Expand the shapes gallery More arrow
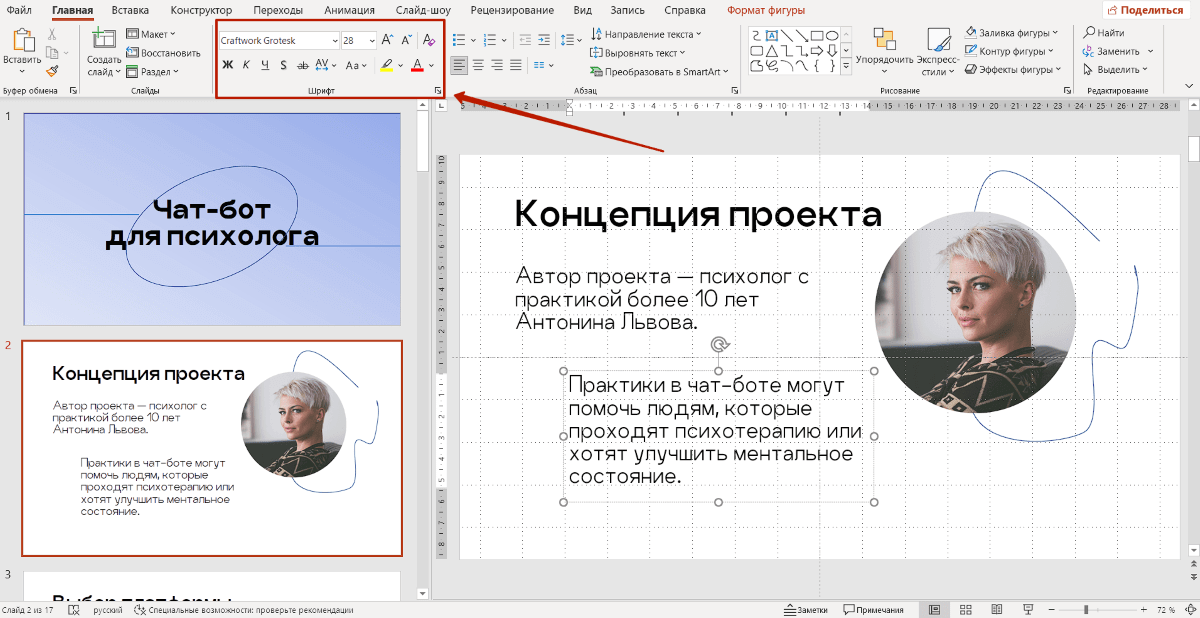Screen dimensions: 1200x618 pyautogui.click(x=846, y=66)
